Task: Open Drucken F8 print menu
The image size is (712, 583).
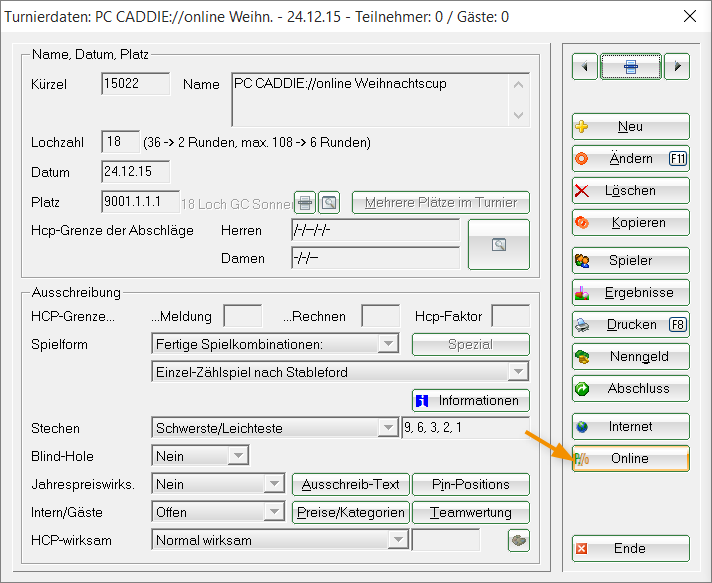Action: [x=631, y=325]
